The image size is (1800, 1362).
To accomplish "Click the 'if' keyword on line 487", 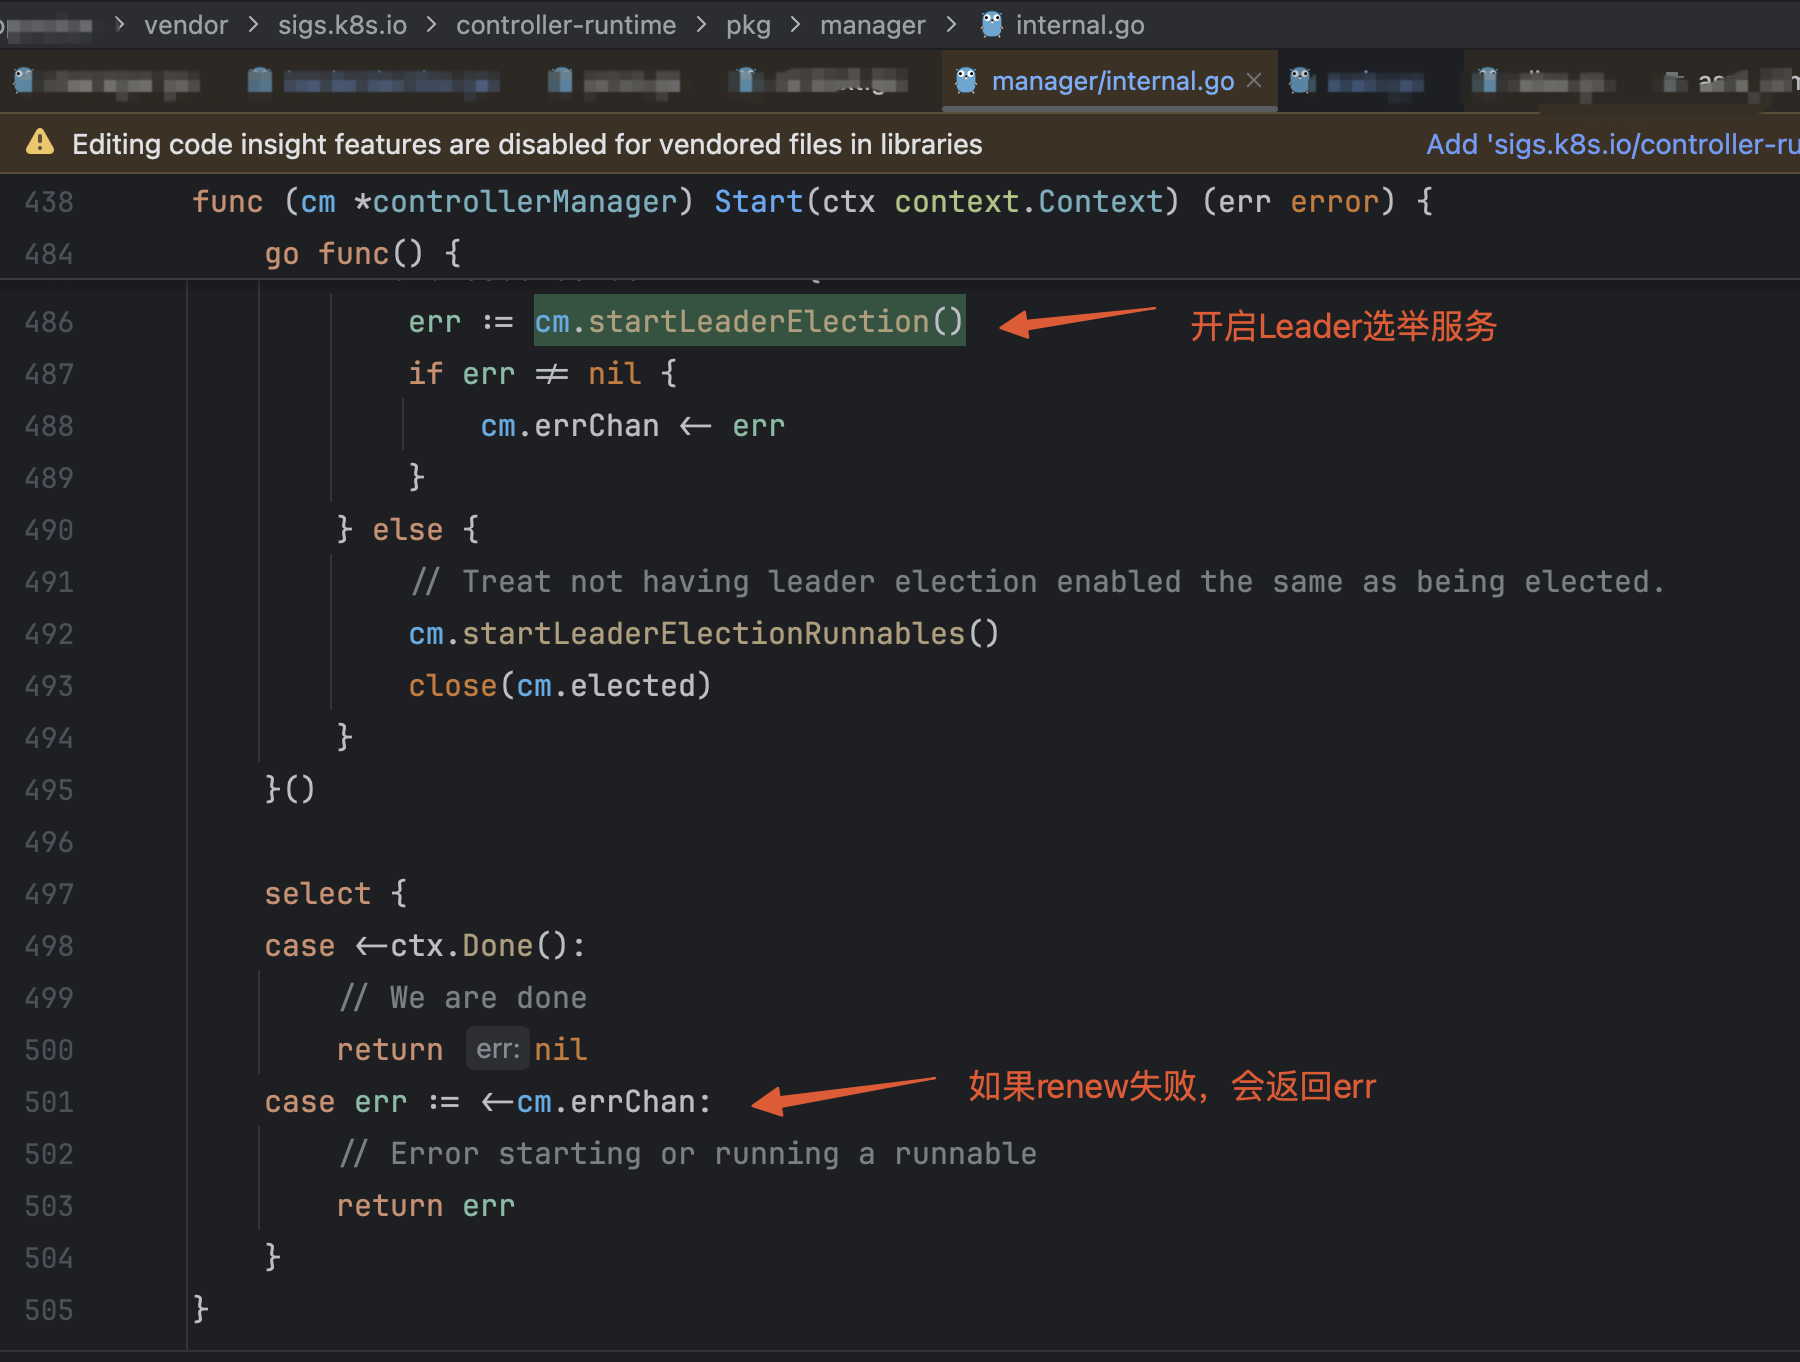I will [426, 374].
